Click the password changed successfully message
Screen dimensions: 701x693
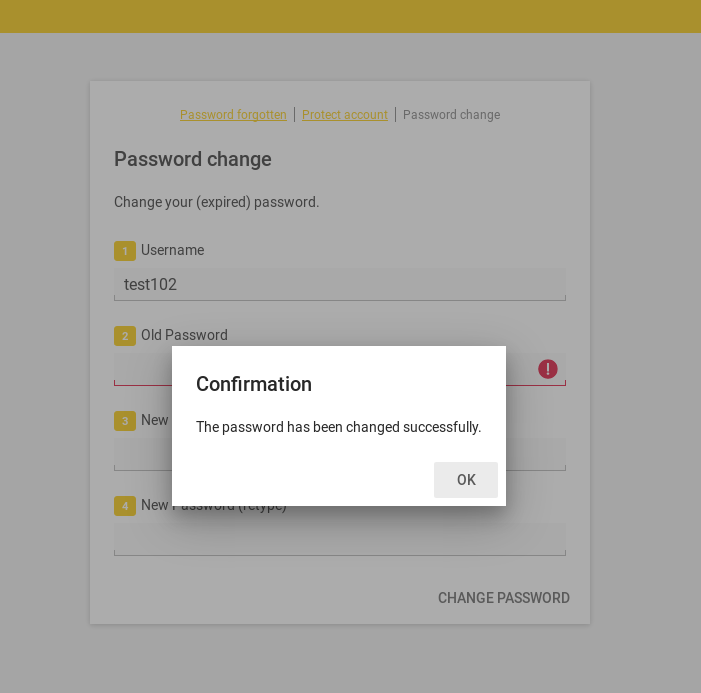338,427
